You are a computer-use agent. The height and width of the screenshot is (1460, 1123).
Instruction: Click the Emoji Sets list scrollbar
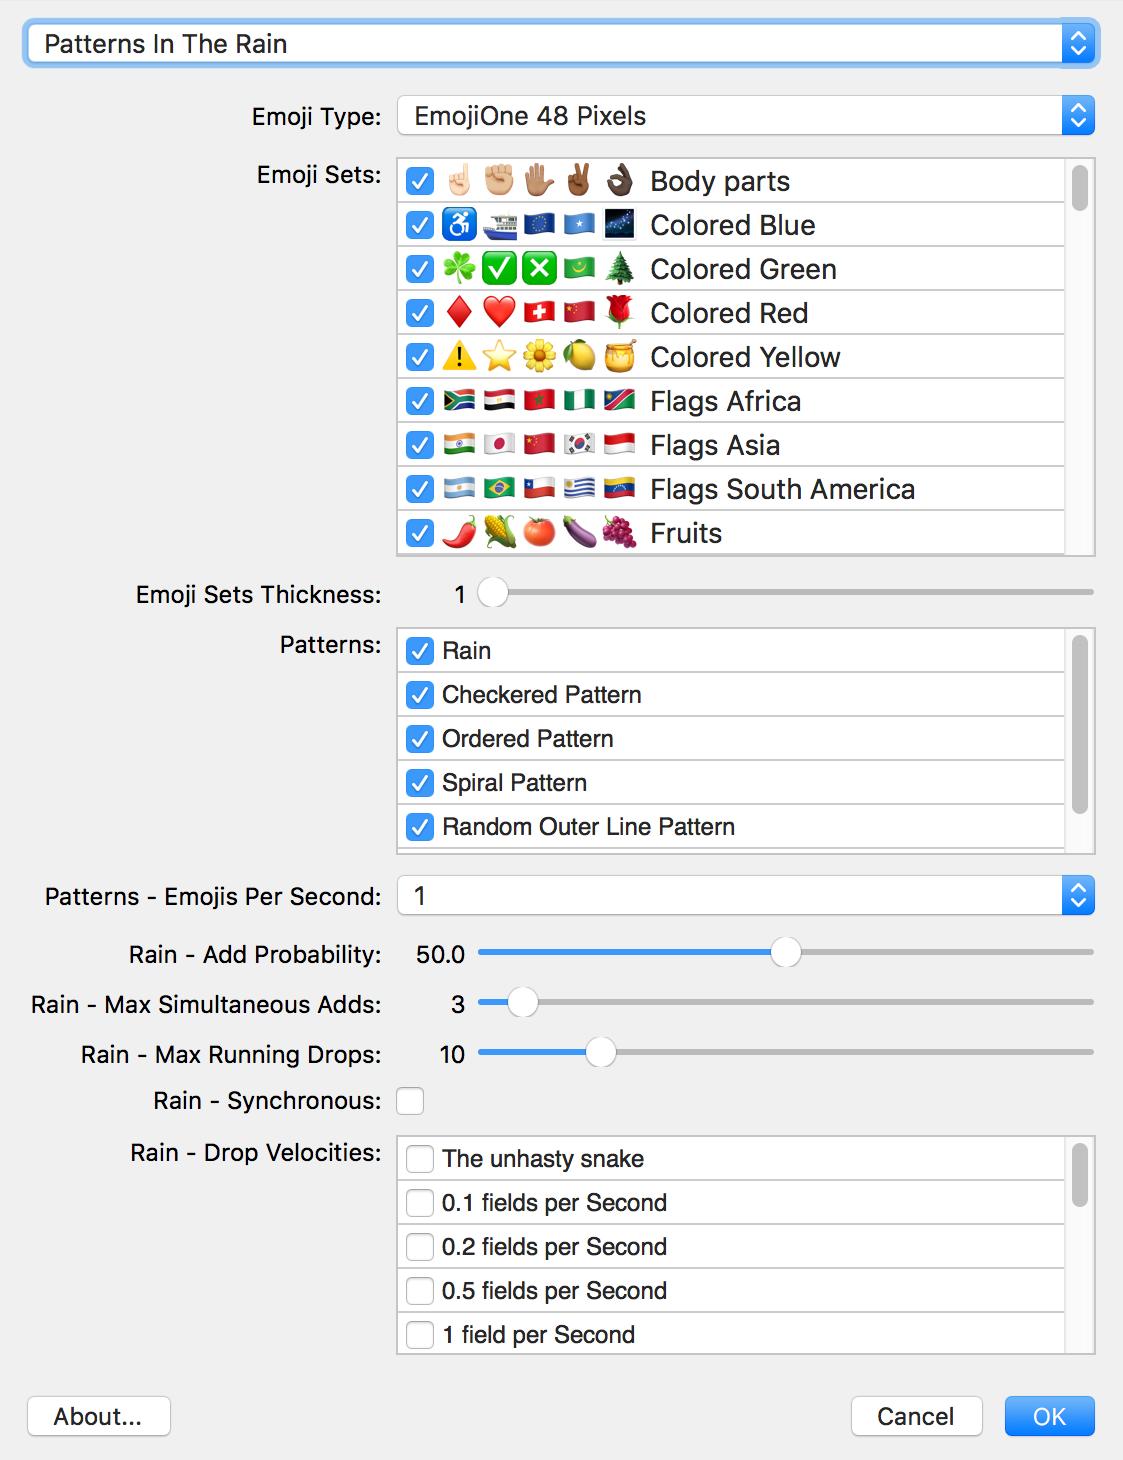(x=1080, y=190)
